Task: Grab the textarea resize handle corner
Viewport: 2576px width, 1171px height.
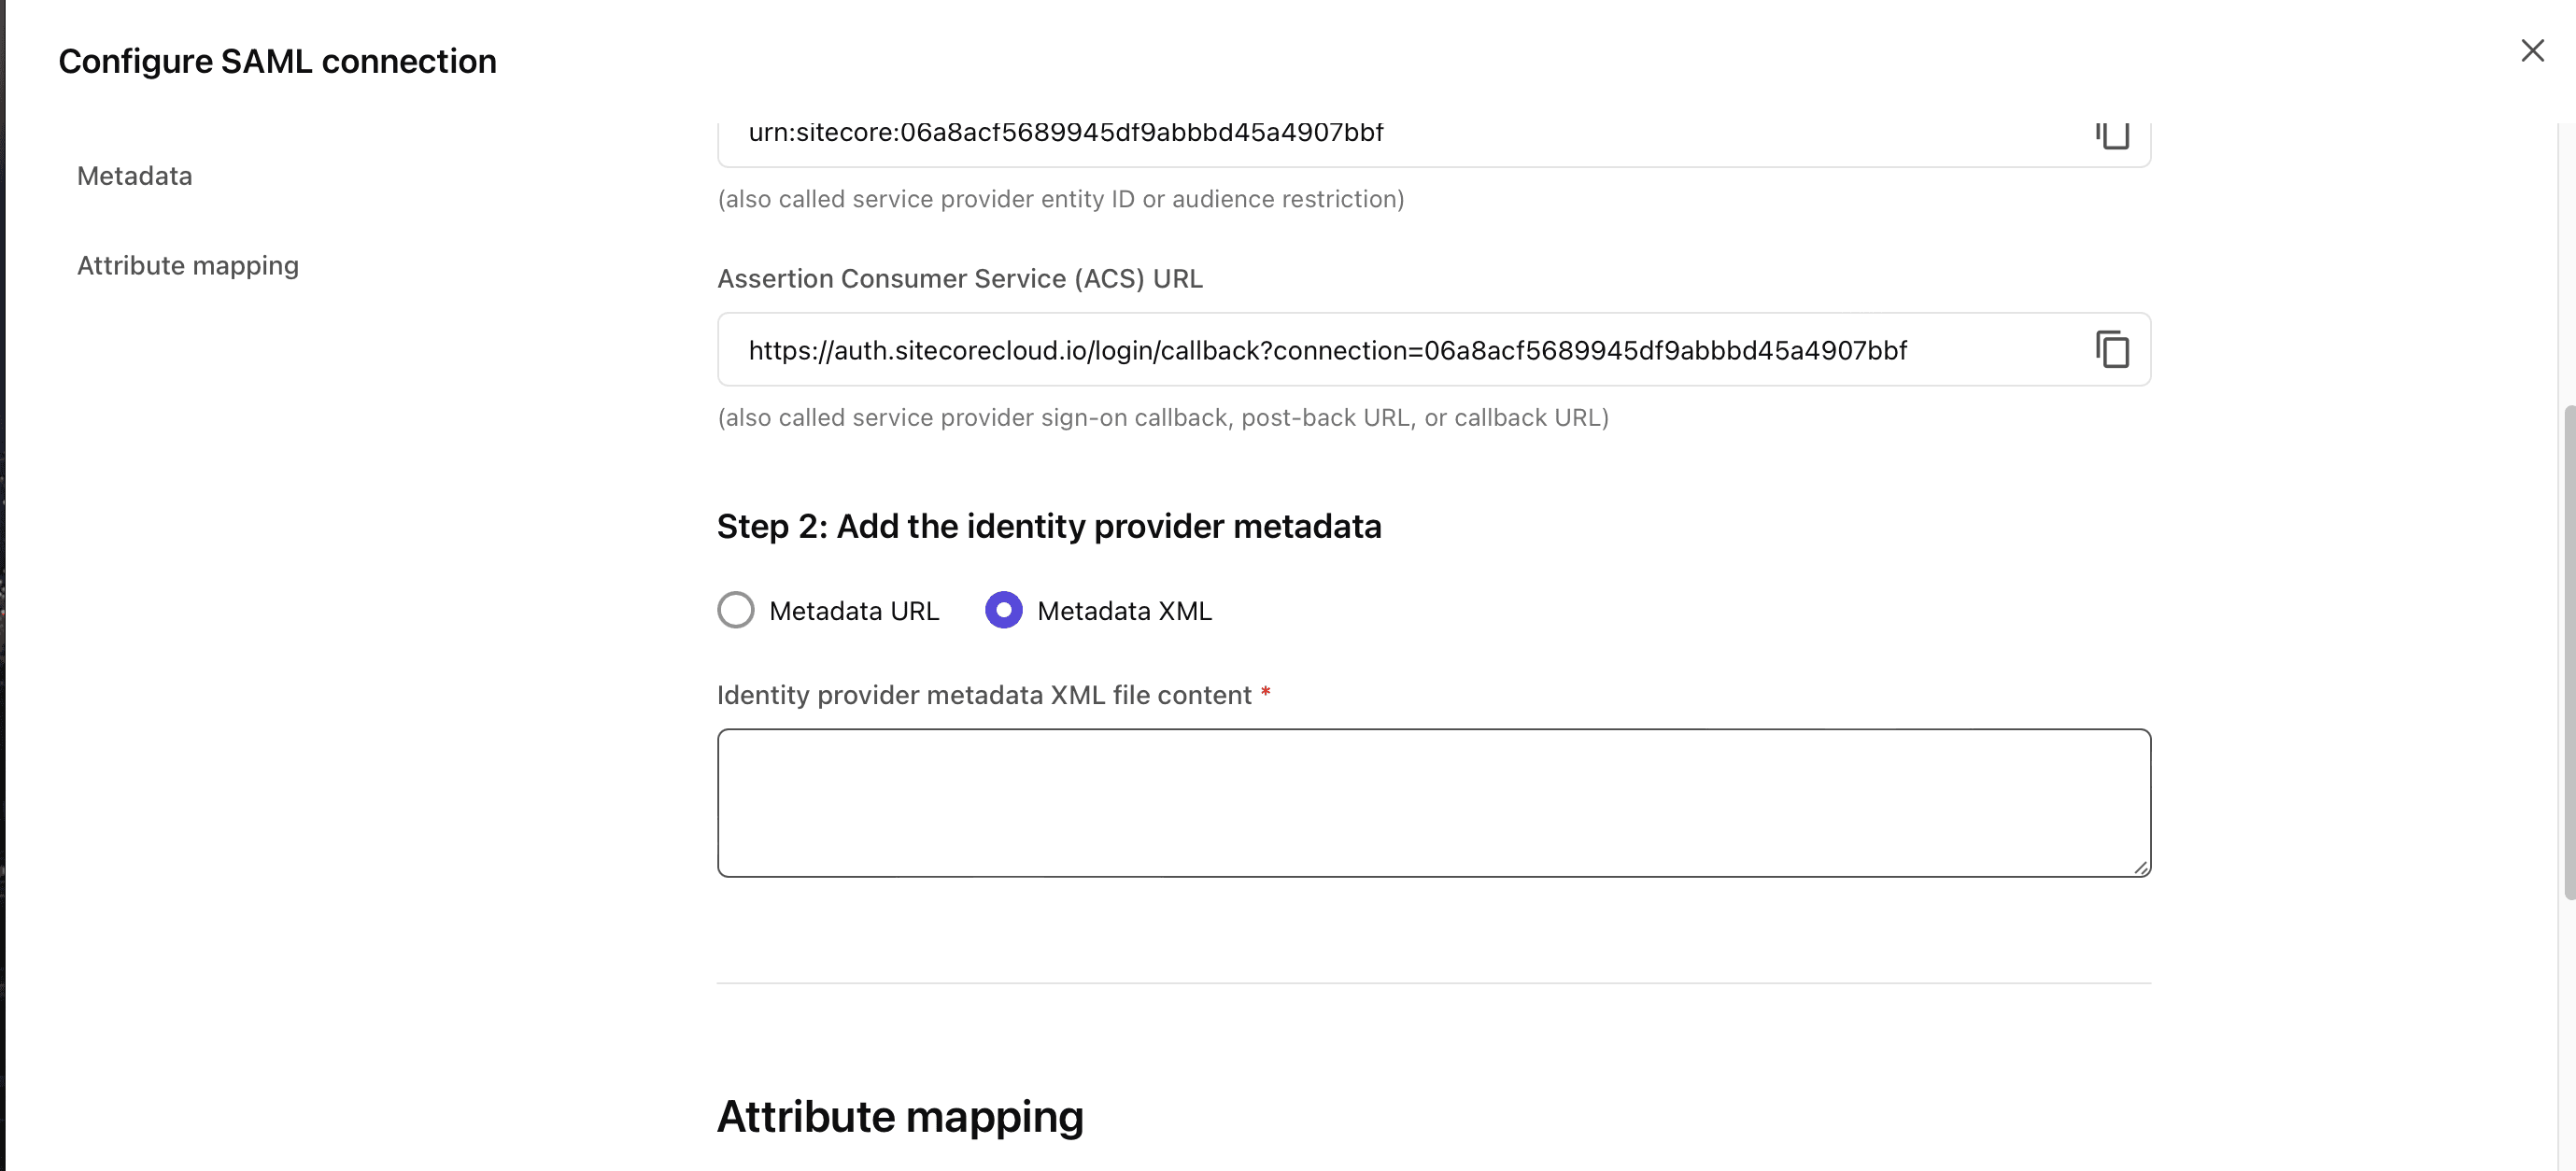Action: click(2140, 868)
